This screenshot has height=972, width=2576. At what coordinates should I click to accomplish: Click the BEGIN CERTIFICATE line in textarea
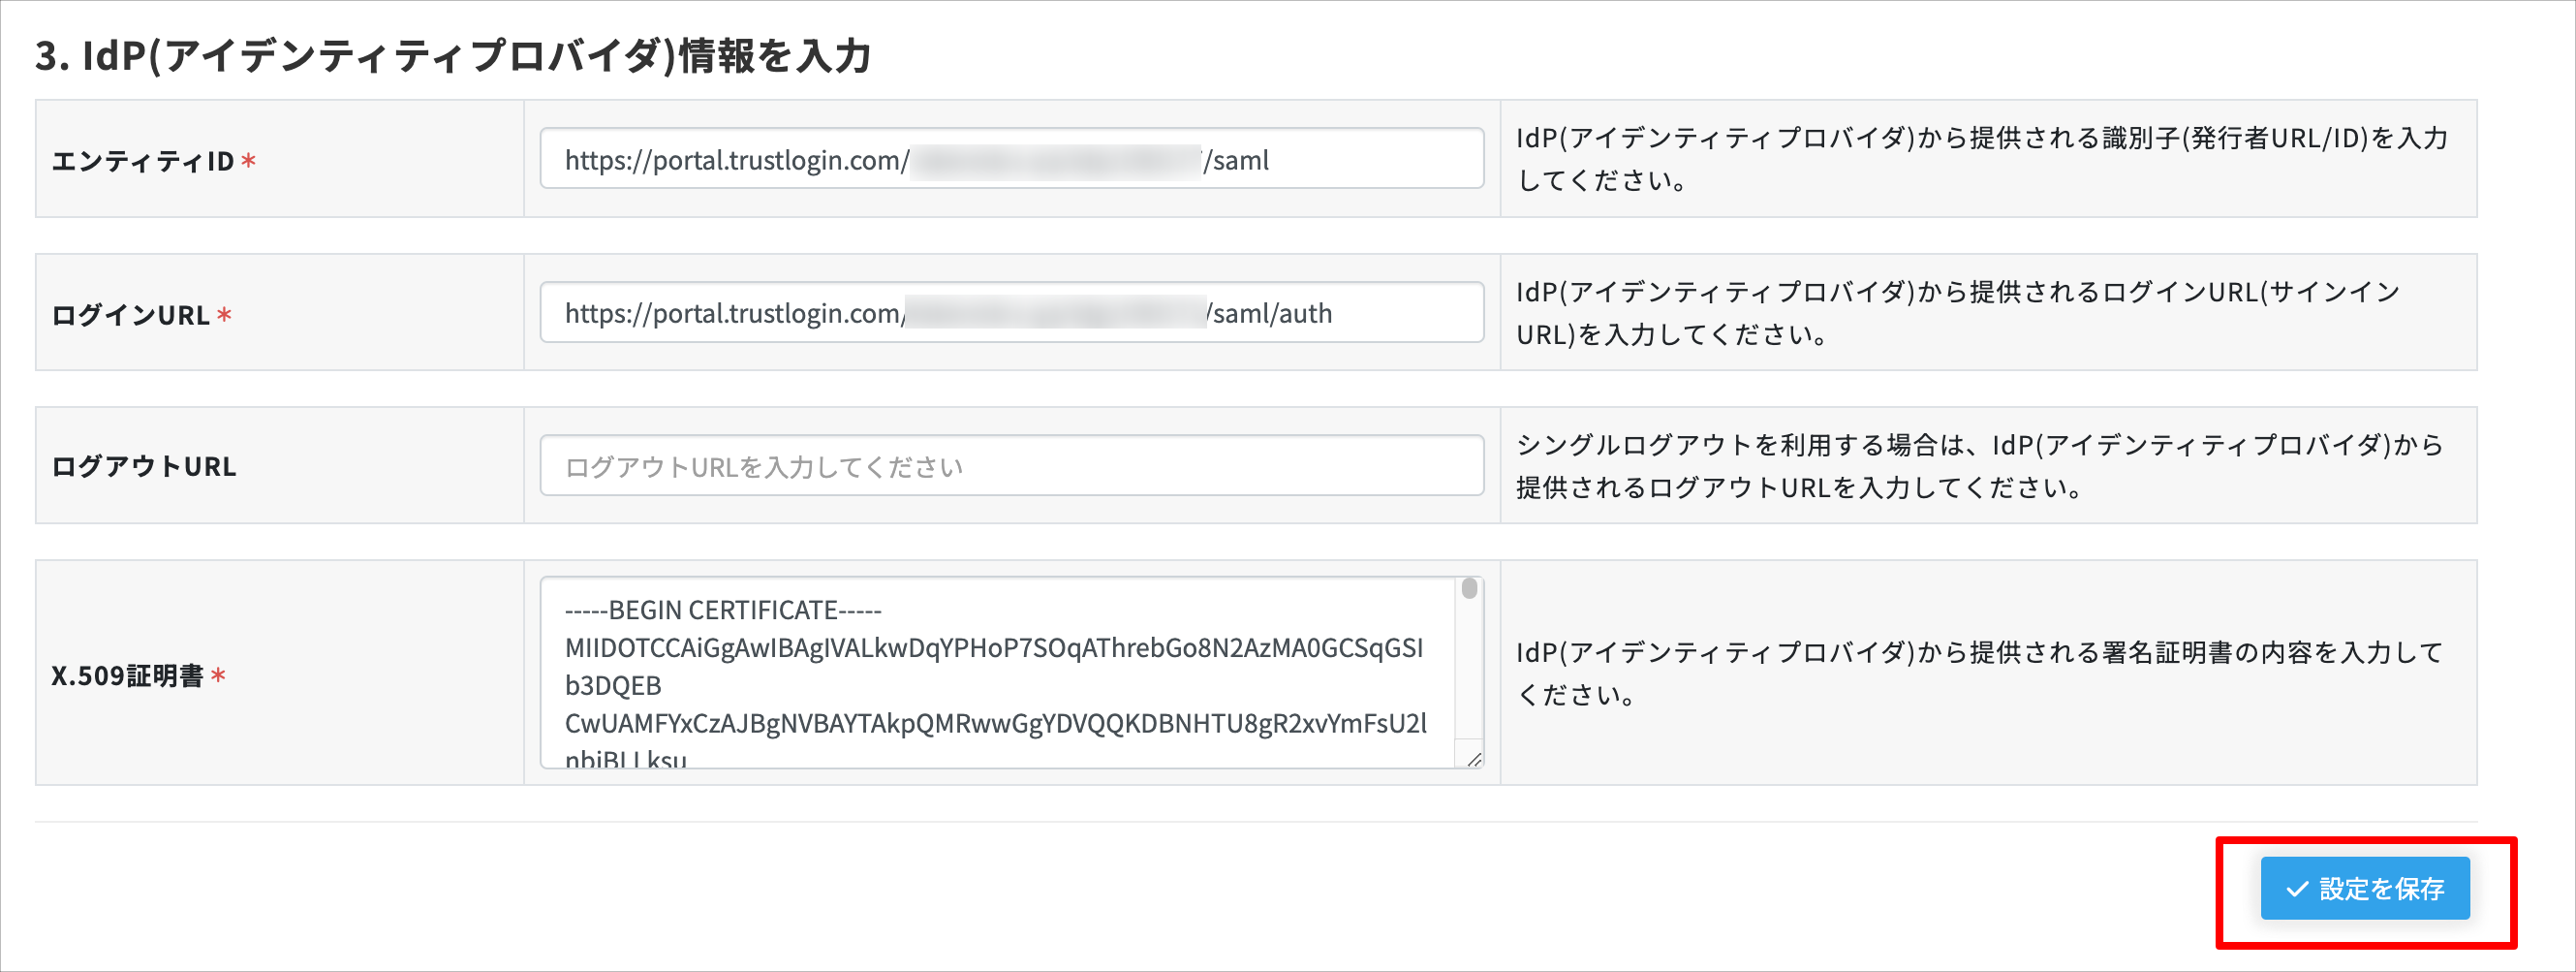point(723,610)
